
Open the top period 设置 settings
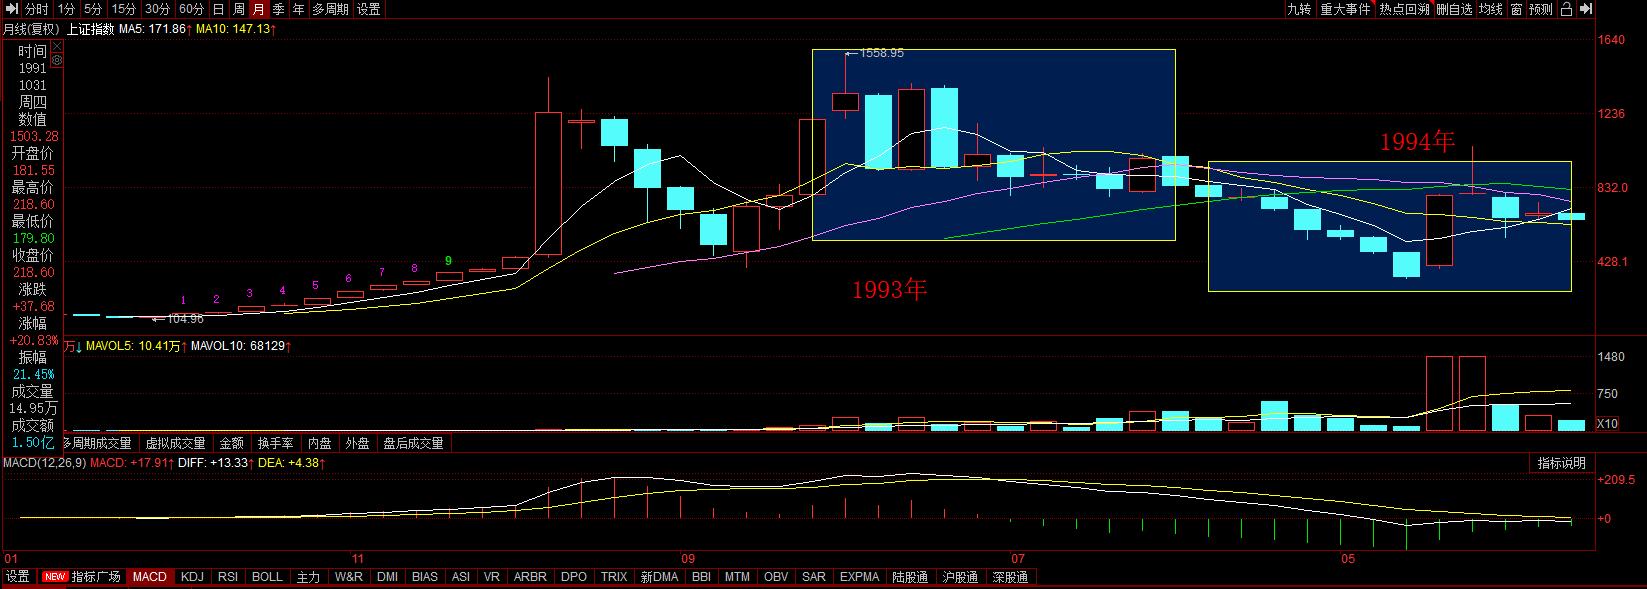click(369, 9)
